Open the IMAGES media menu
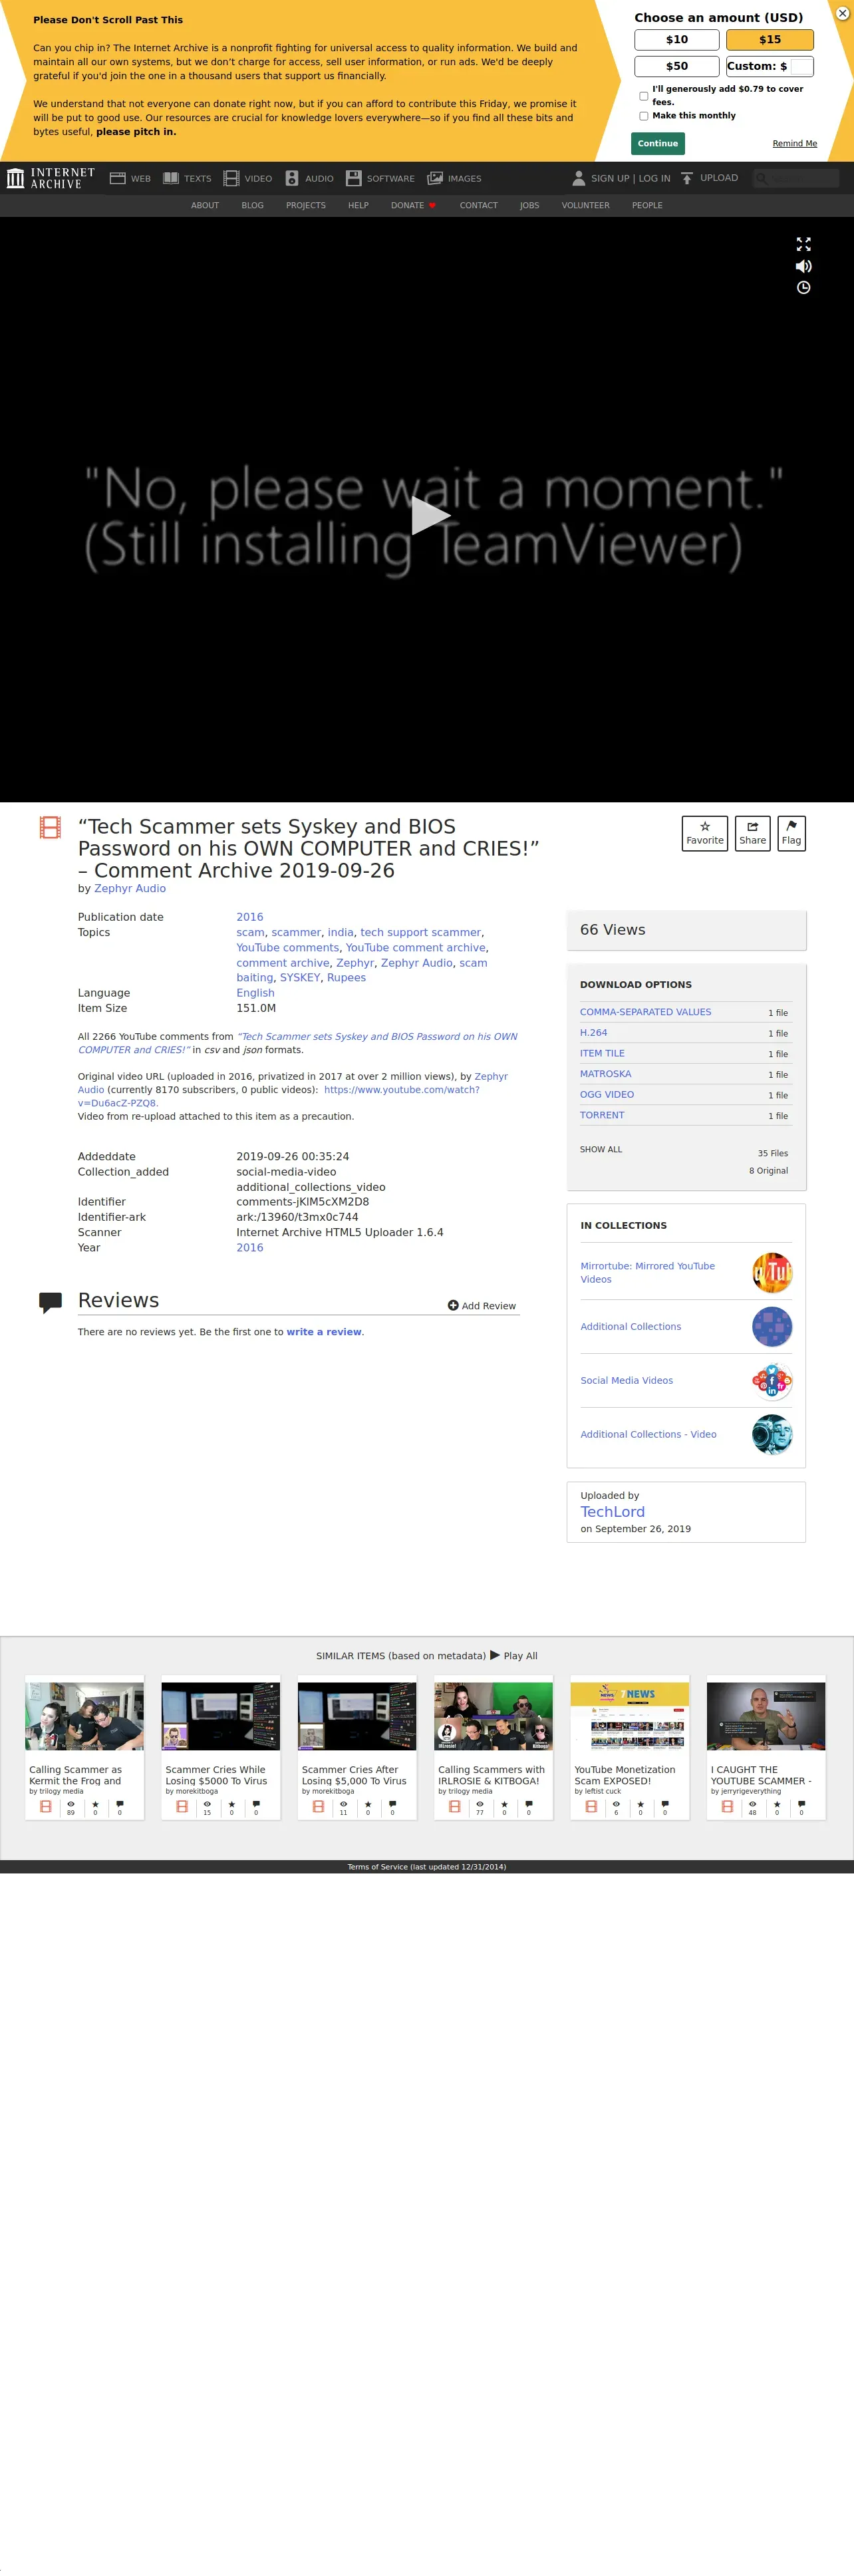854x2576 pixels. pyautogui.click(x=454, y=179)
